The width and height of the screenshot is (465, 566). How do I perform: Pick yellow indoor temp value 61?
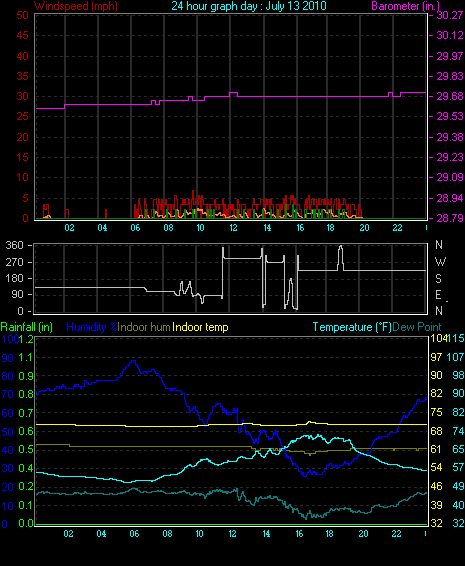(436, 449)
